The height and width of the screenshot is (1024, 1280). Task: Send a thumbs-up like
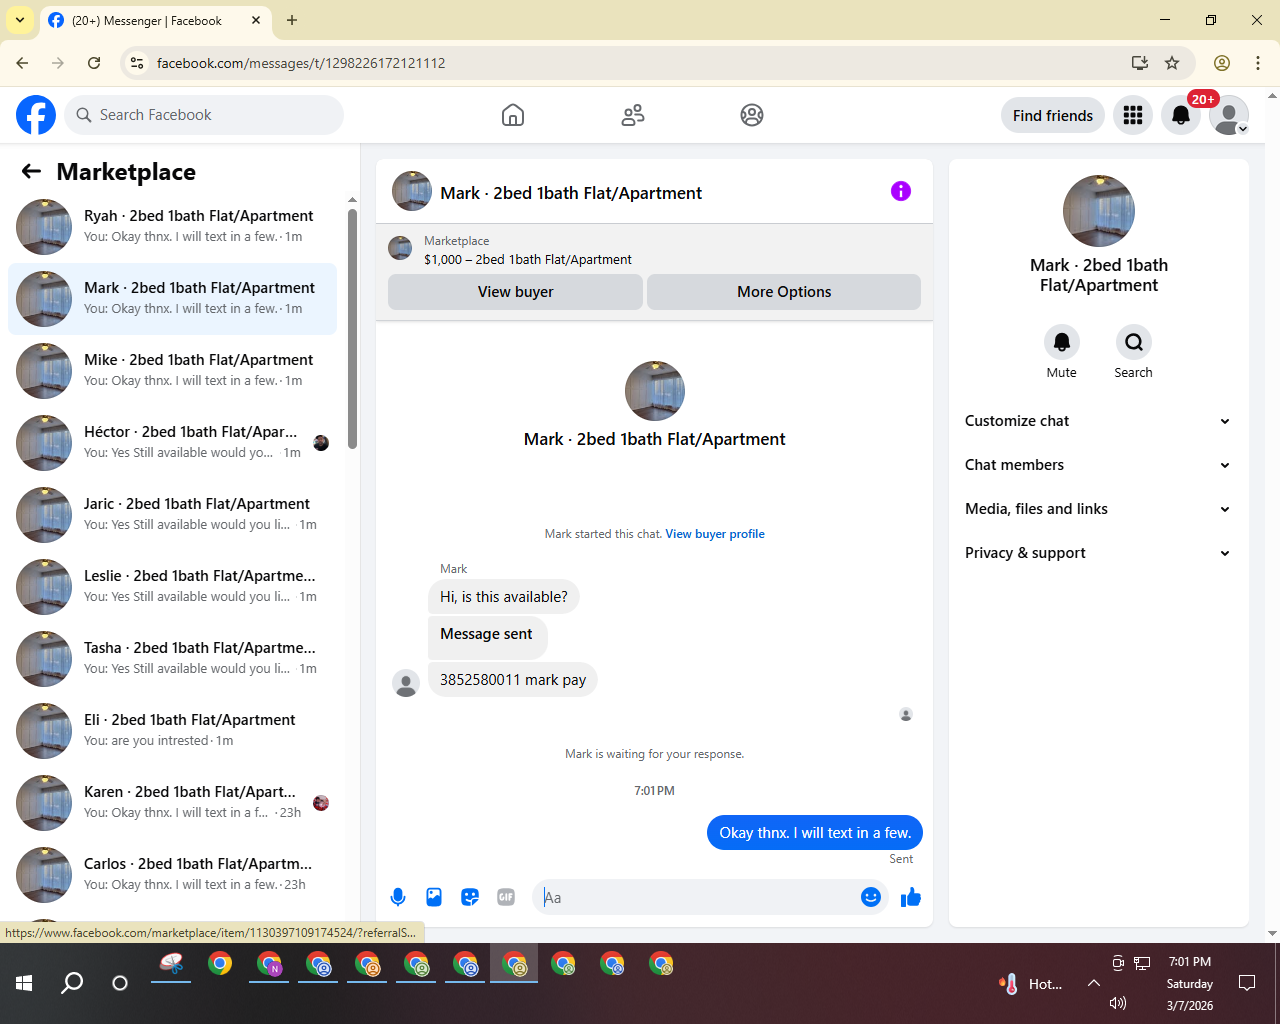pos(911,897)
